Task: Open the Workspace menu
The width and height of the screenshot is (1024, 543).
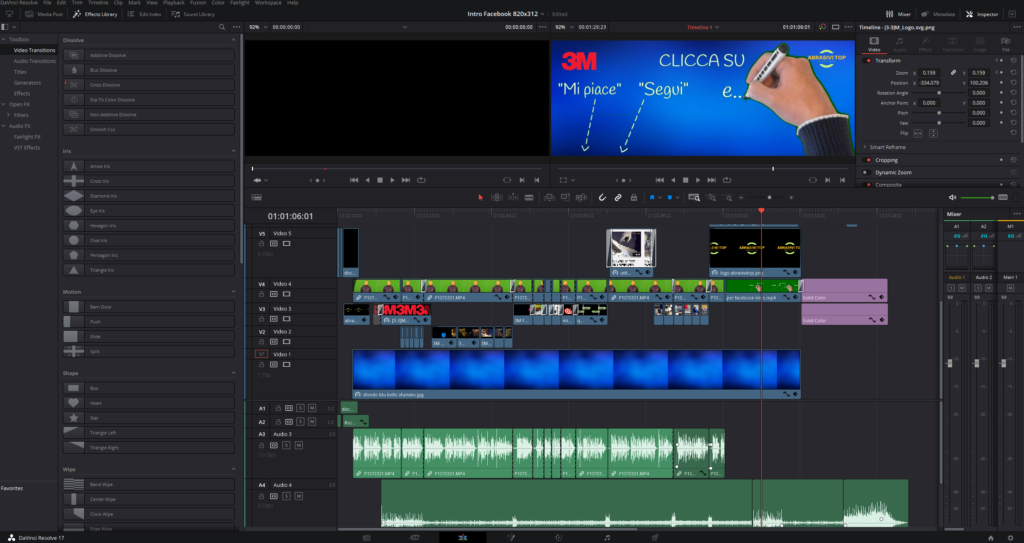Action: pyautogui.click(x=268, y=3)
